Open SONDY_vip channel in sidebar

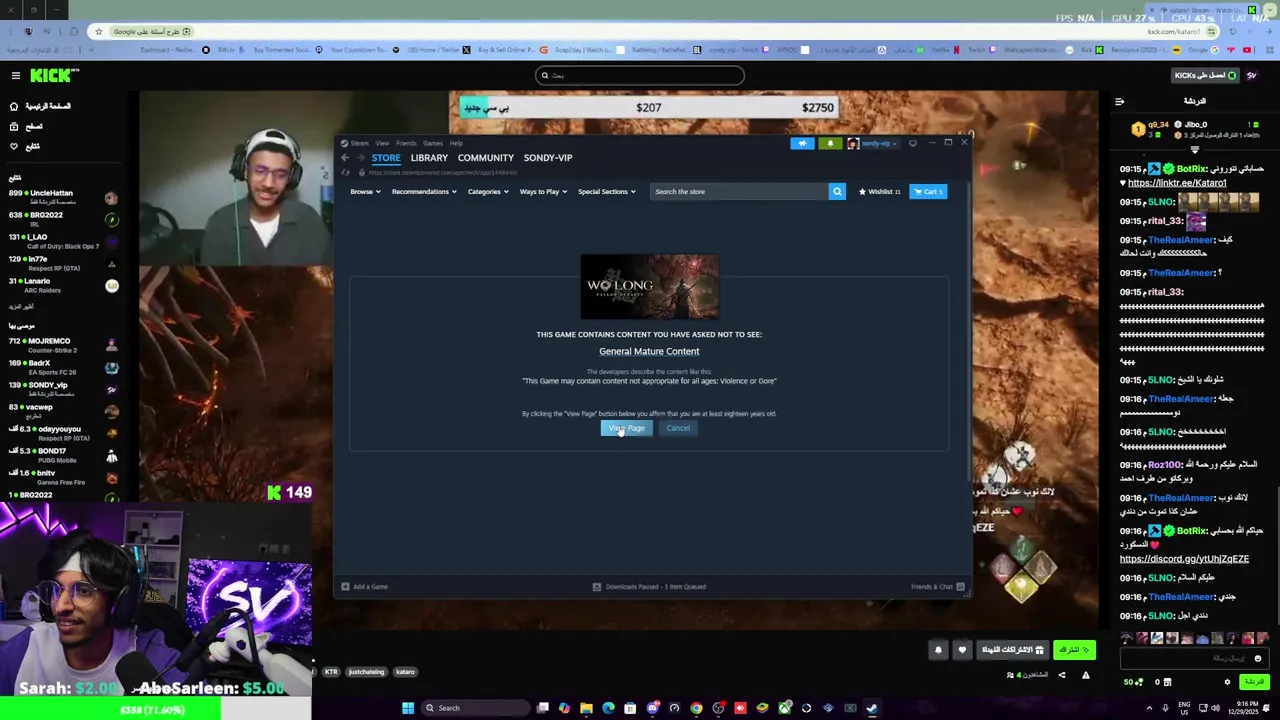(x=65, y=390)
